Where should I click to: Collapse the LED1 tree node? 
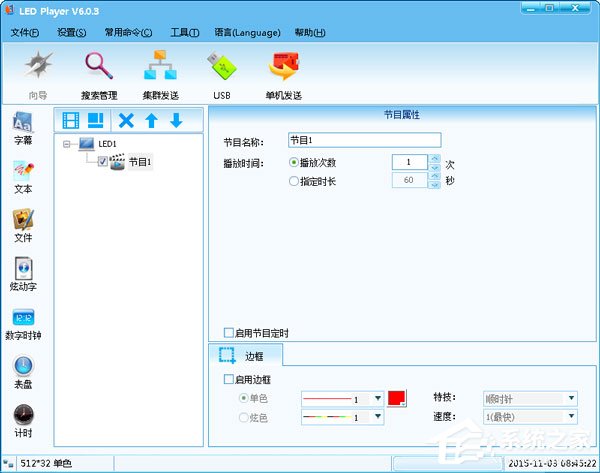(x=66, y=143)
